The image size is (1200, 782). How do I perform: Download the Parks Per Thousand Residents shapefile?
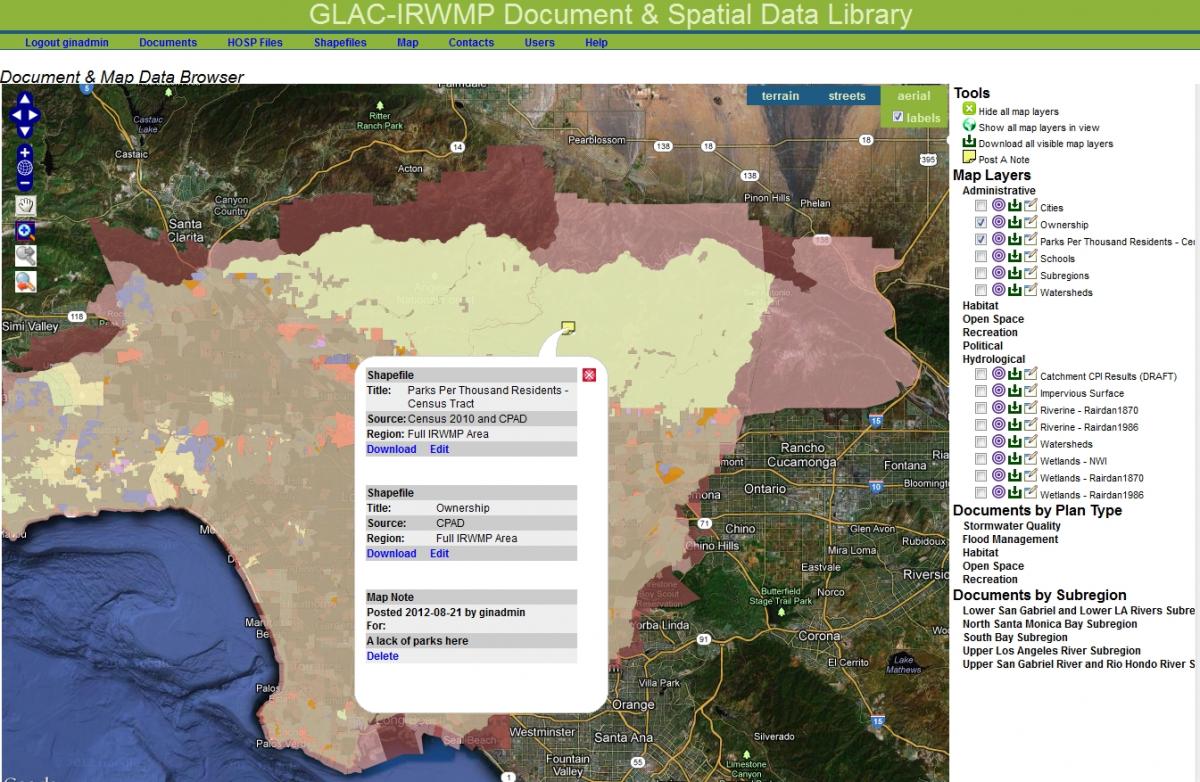click(x=391, y=449)
